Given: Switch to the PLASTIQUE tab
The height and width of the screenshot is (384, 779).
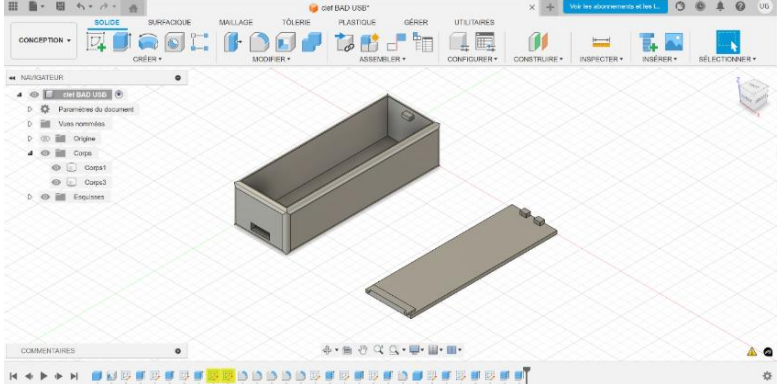Looking at the screenshot, I should point(357,22).
